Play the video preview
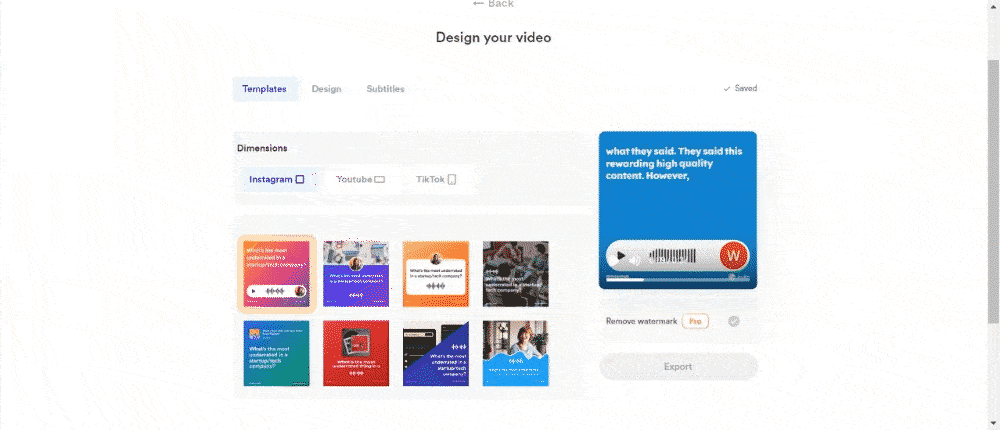Viewport: 1000px width, 430px height. click(x=621, y=256)
